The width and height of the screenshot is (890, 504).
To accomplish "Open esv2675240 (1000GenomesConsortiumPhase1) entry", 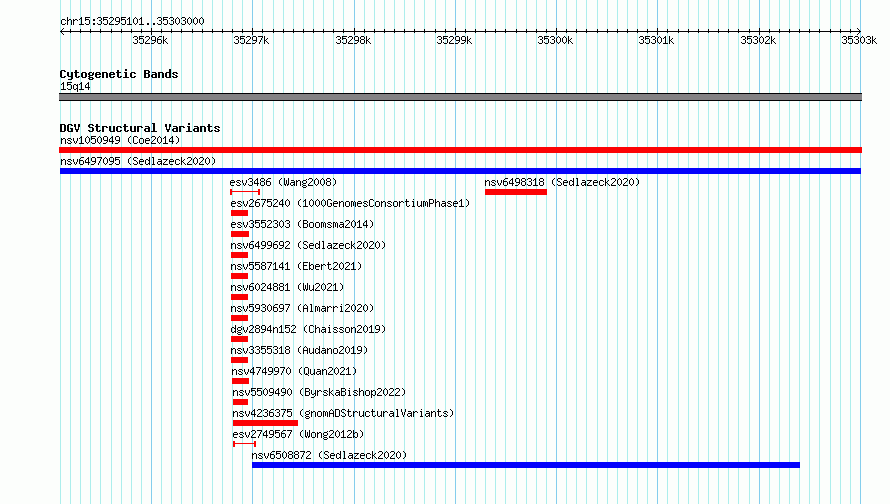I will [350, 203].
